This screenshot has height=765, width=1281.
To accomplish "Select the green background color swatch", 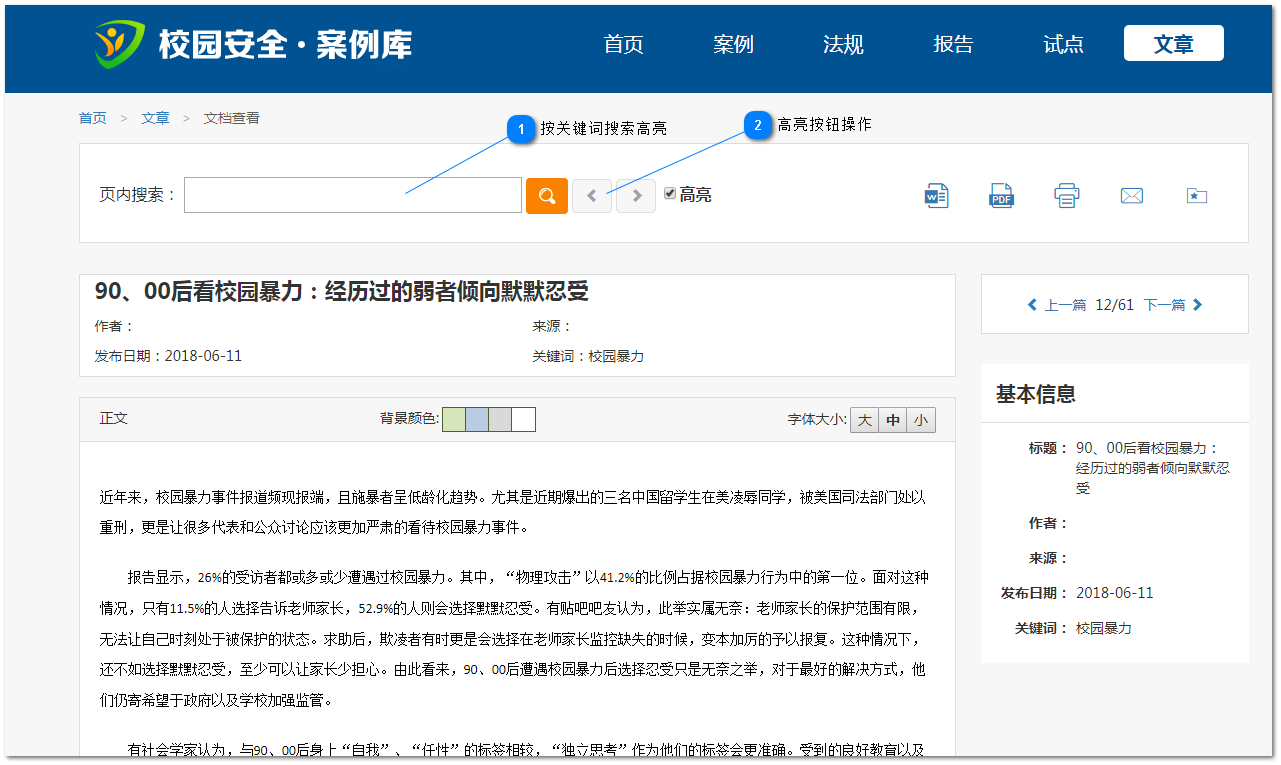I will [x=455, y=419].
